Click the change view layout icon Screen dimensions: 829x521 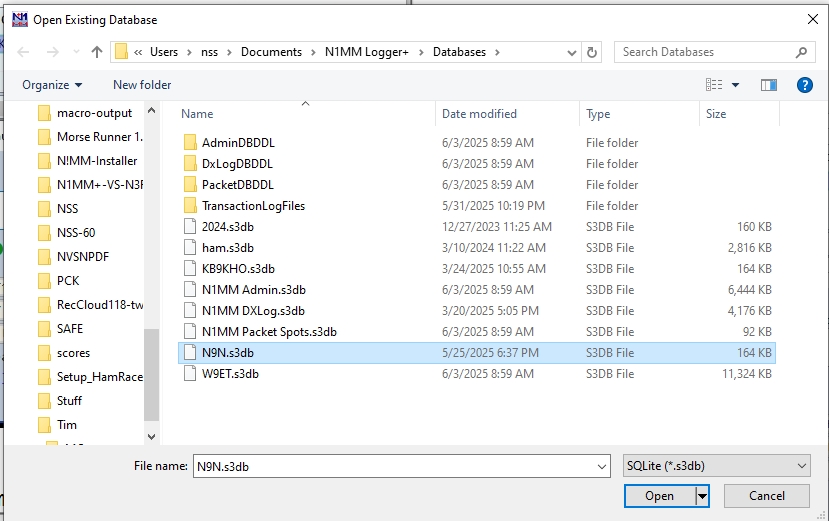tap(714, 85)
